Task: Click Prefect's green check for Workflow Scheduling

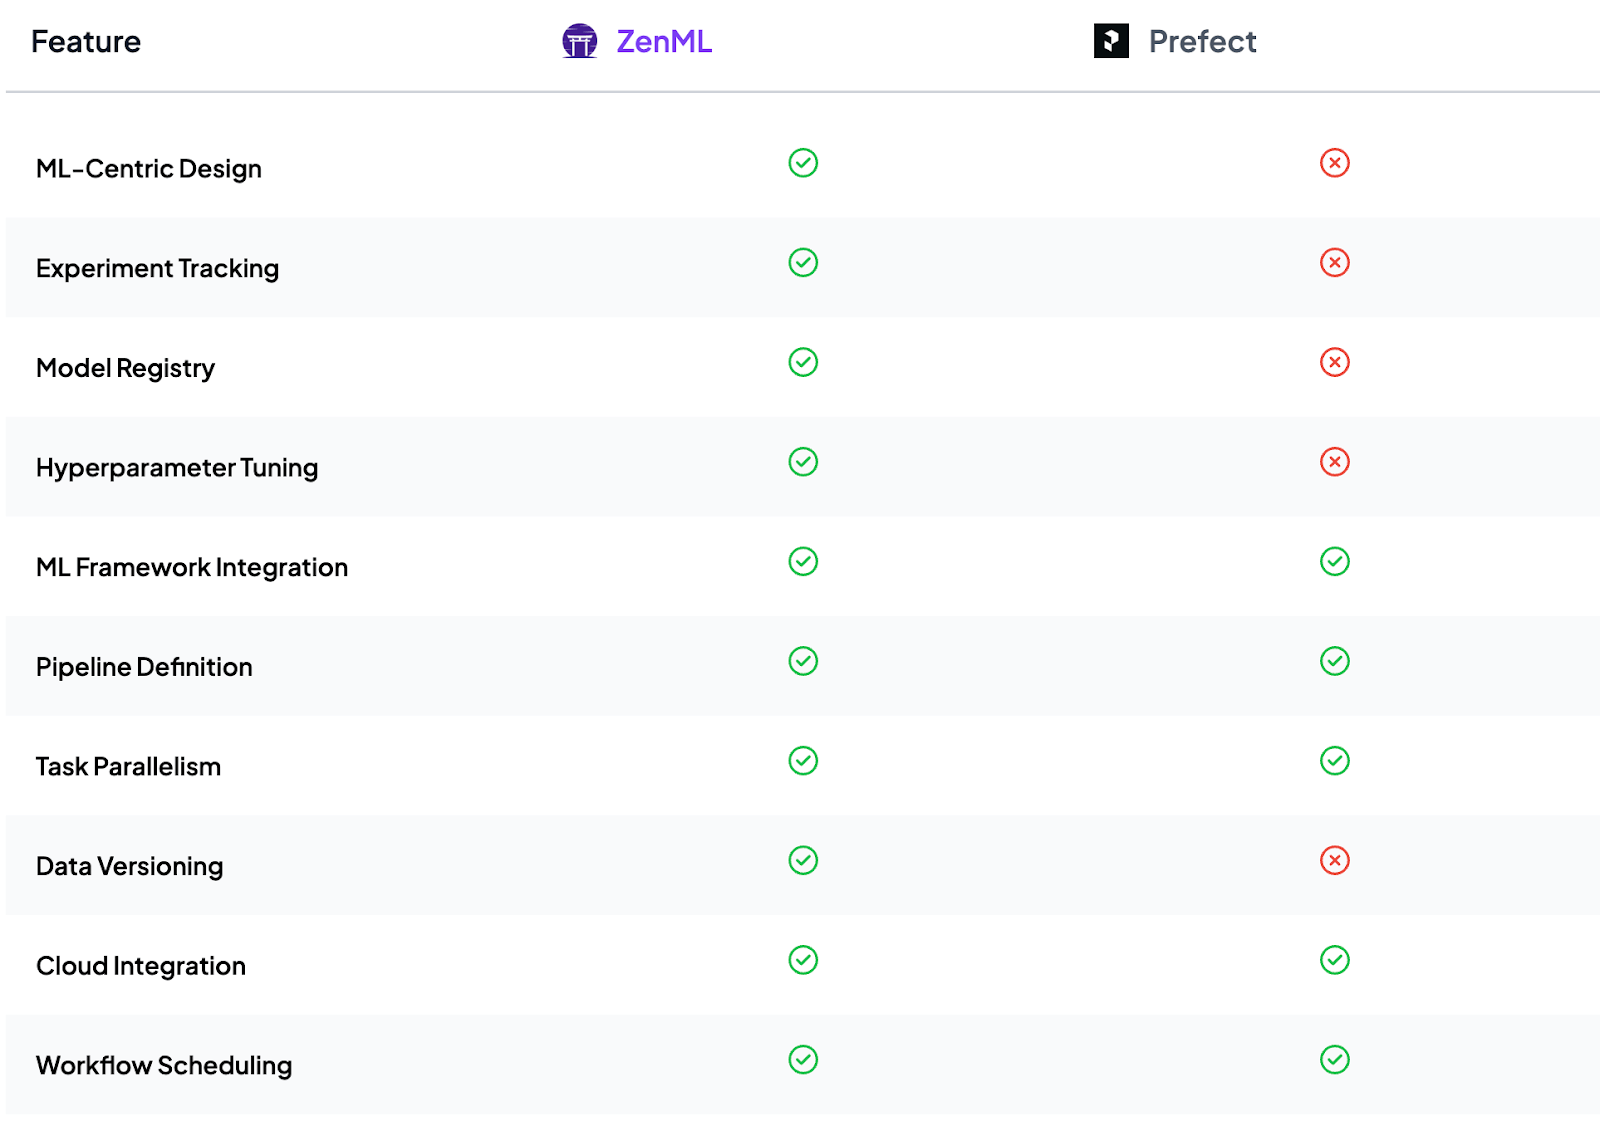Action: tap(1334, 1060)
